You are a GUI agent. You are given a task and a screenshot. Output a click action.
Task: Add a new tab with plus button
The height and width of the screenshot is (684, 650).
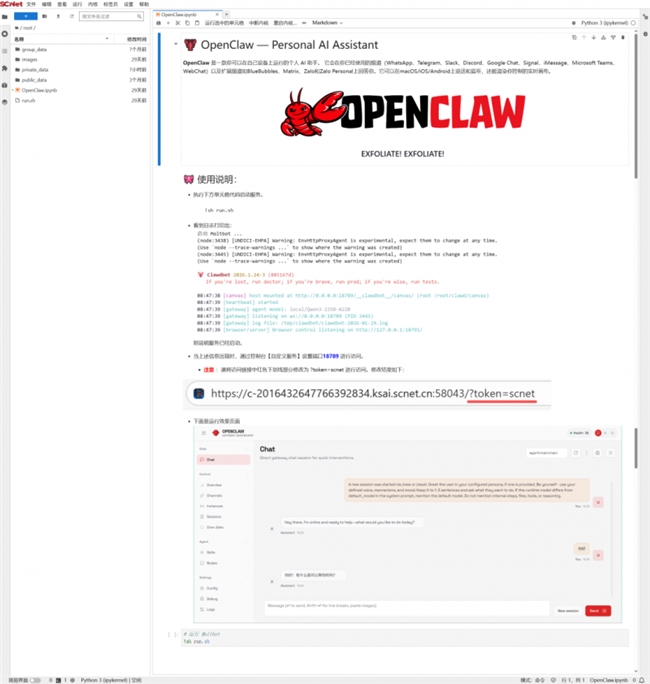(x=227, y=14)
